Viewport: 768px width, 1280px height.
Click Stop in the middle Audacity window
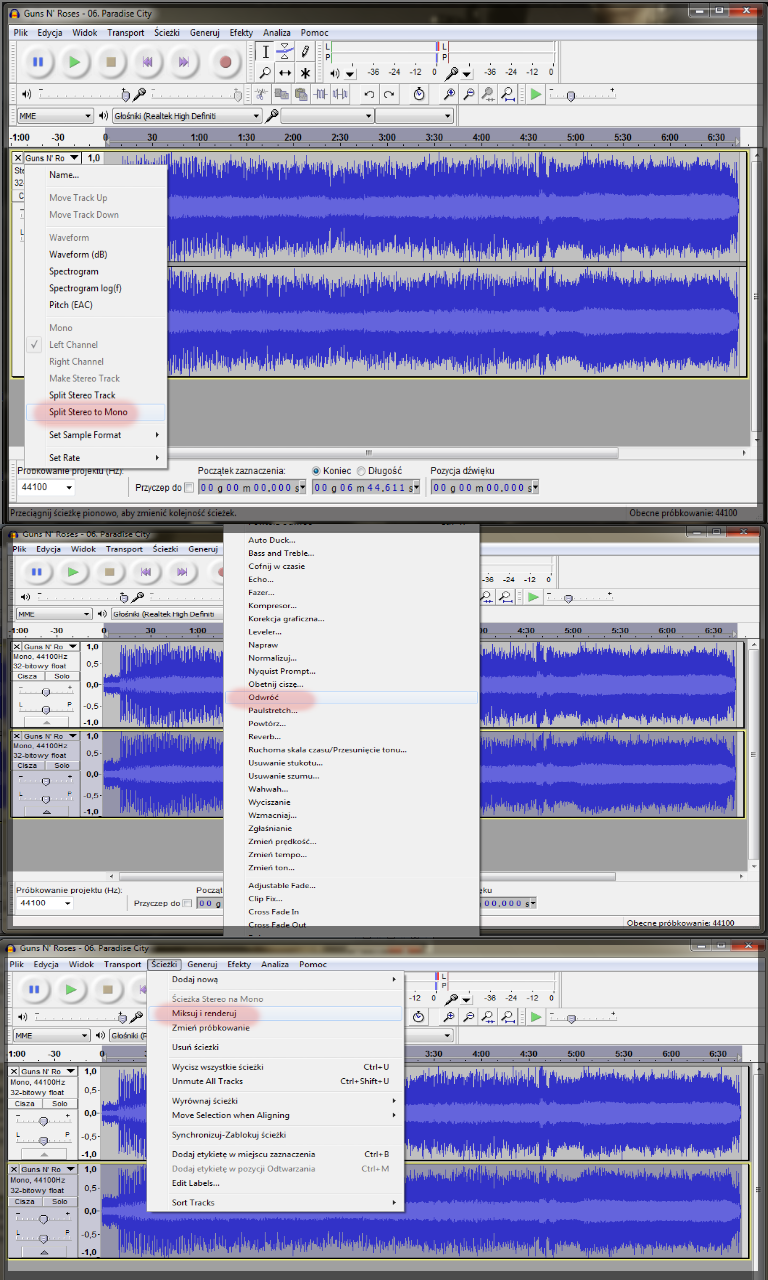point(111,572)
